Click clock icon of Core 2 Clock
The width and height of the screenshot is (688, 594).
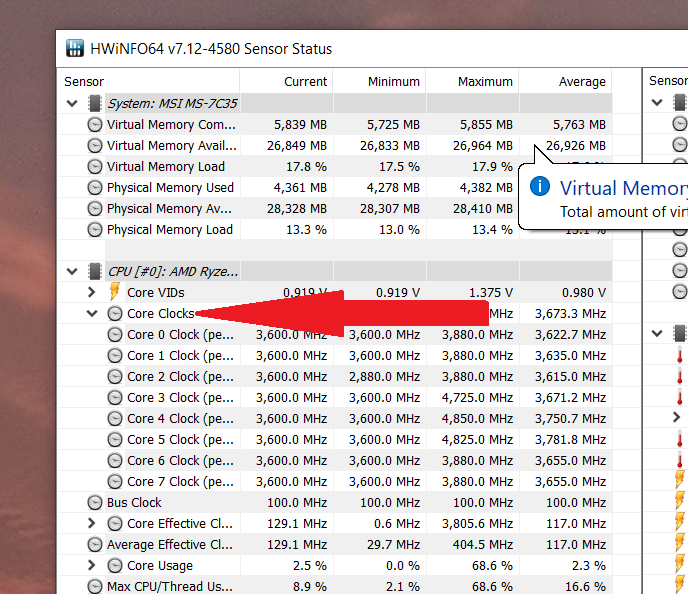point(115,376)
